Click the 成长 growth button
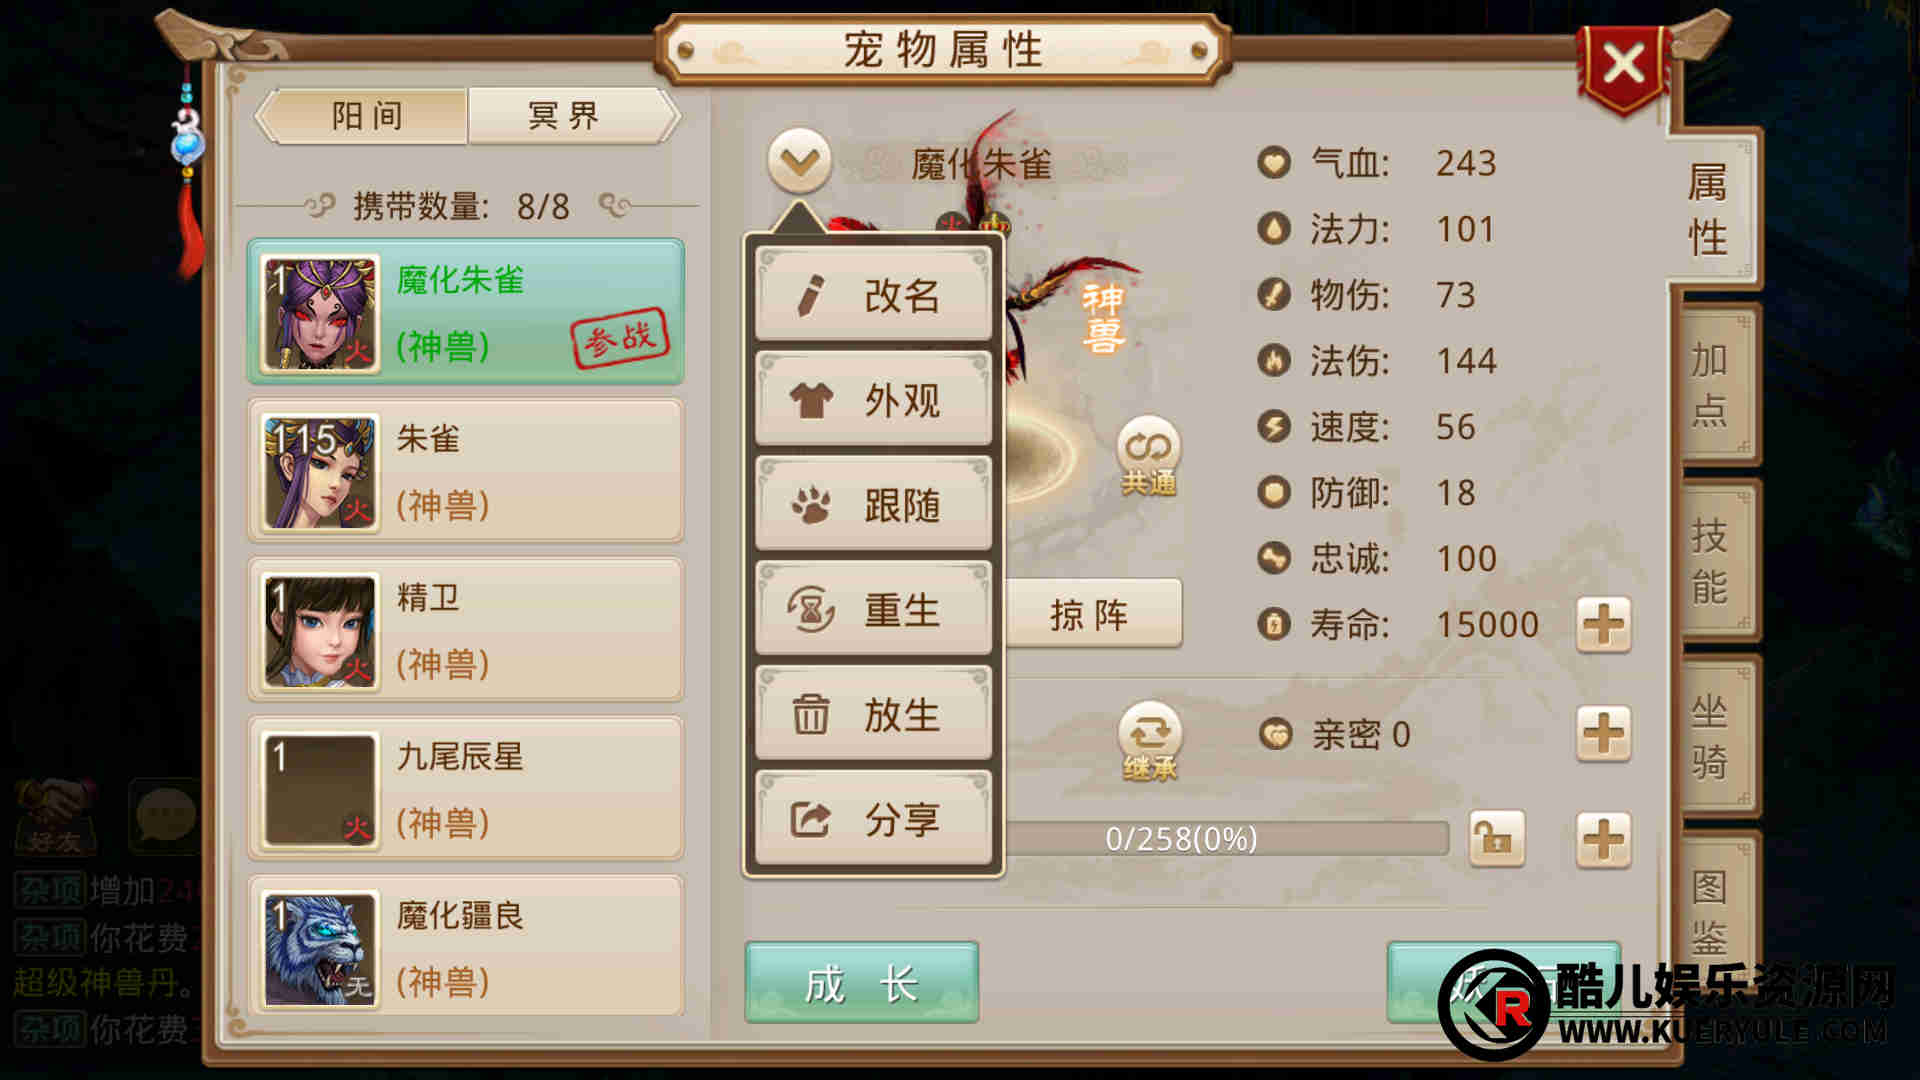The image size is (1920, 1080). pyautogui.click(x=861, y=983)
